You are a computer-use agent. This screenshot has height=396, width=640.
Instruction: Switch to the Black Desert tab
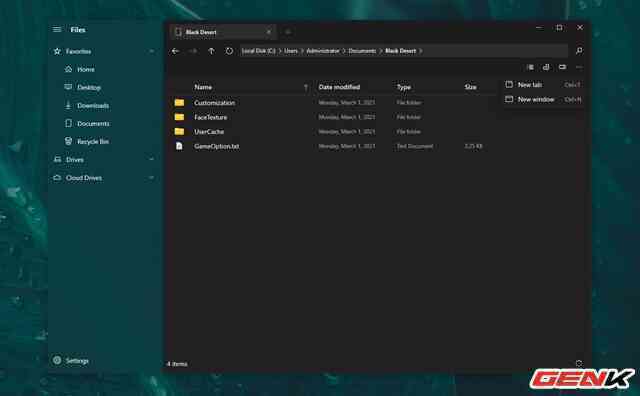pos(222,32)
